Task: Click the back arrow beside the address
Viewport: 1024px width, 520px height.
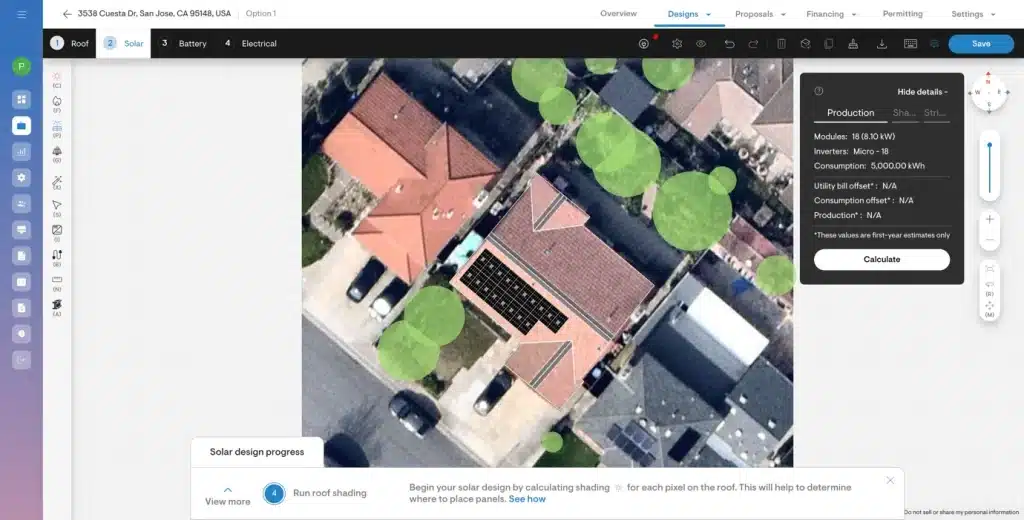Action: point(67,14)
